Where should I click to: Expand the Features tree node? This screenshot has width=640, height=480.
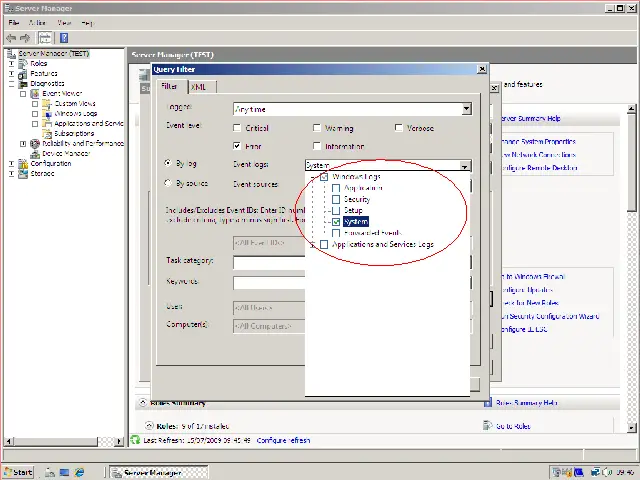(11, 74)
